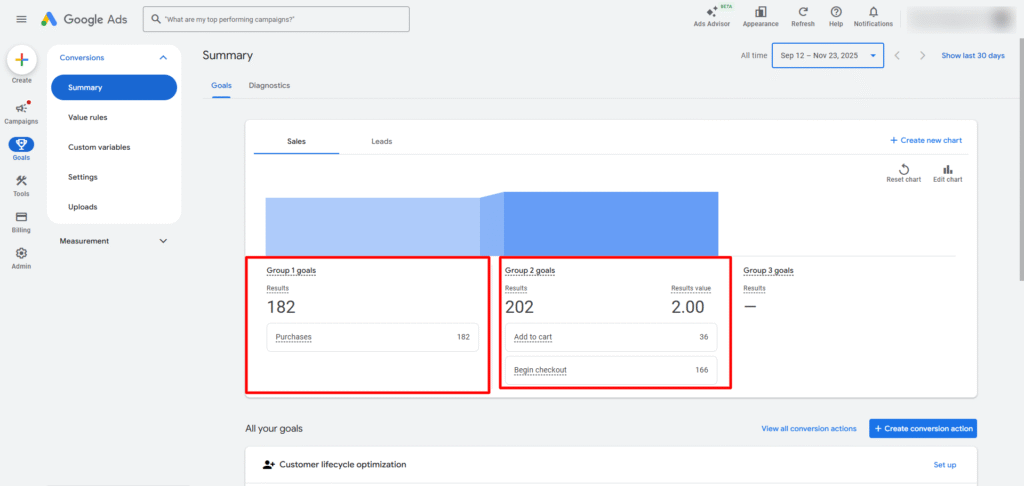1024x486 pixels.
Task: Open Appearance settings icon
Action: click(760, 16)
